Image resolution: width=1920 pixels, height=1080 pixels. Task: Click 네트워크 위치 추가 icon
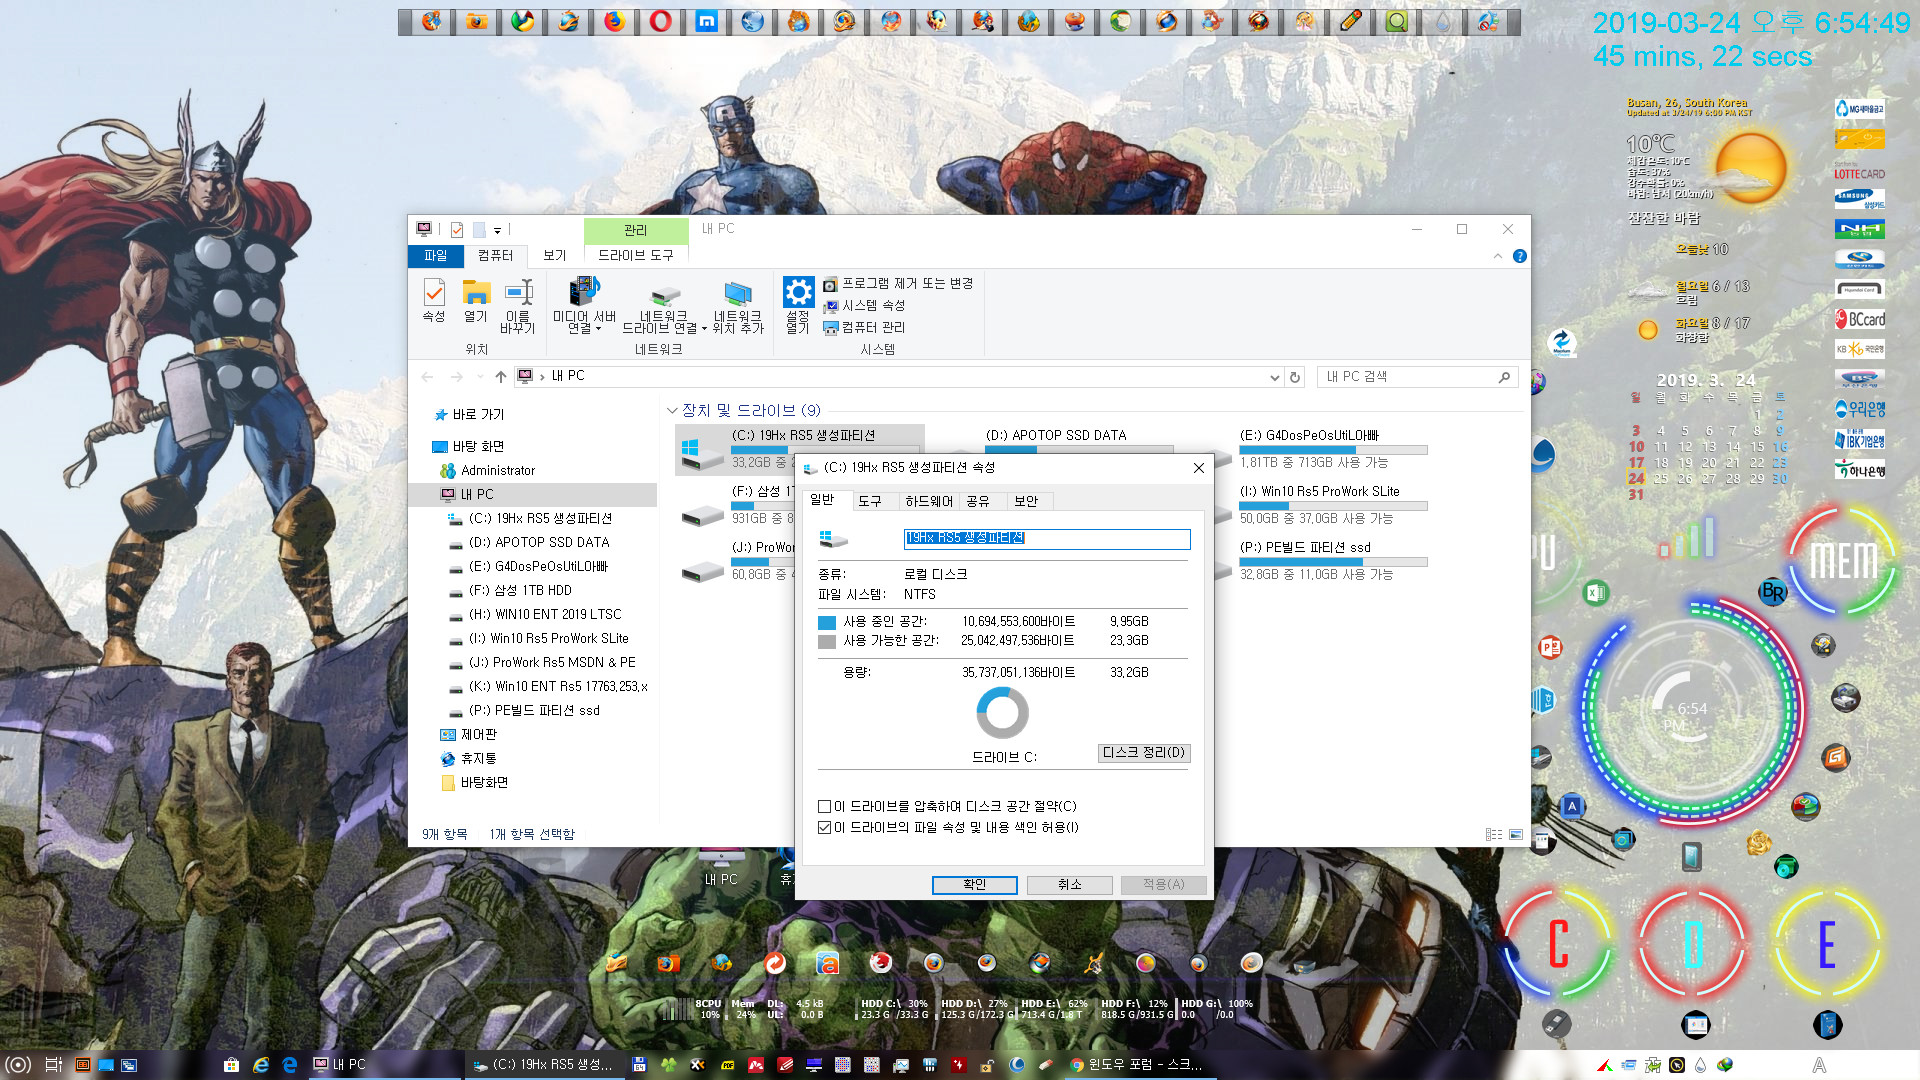tap(738, 306)
